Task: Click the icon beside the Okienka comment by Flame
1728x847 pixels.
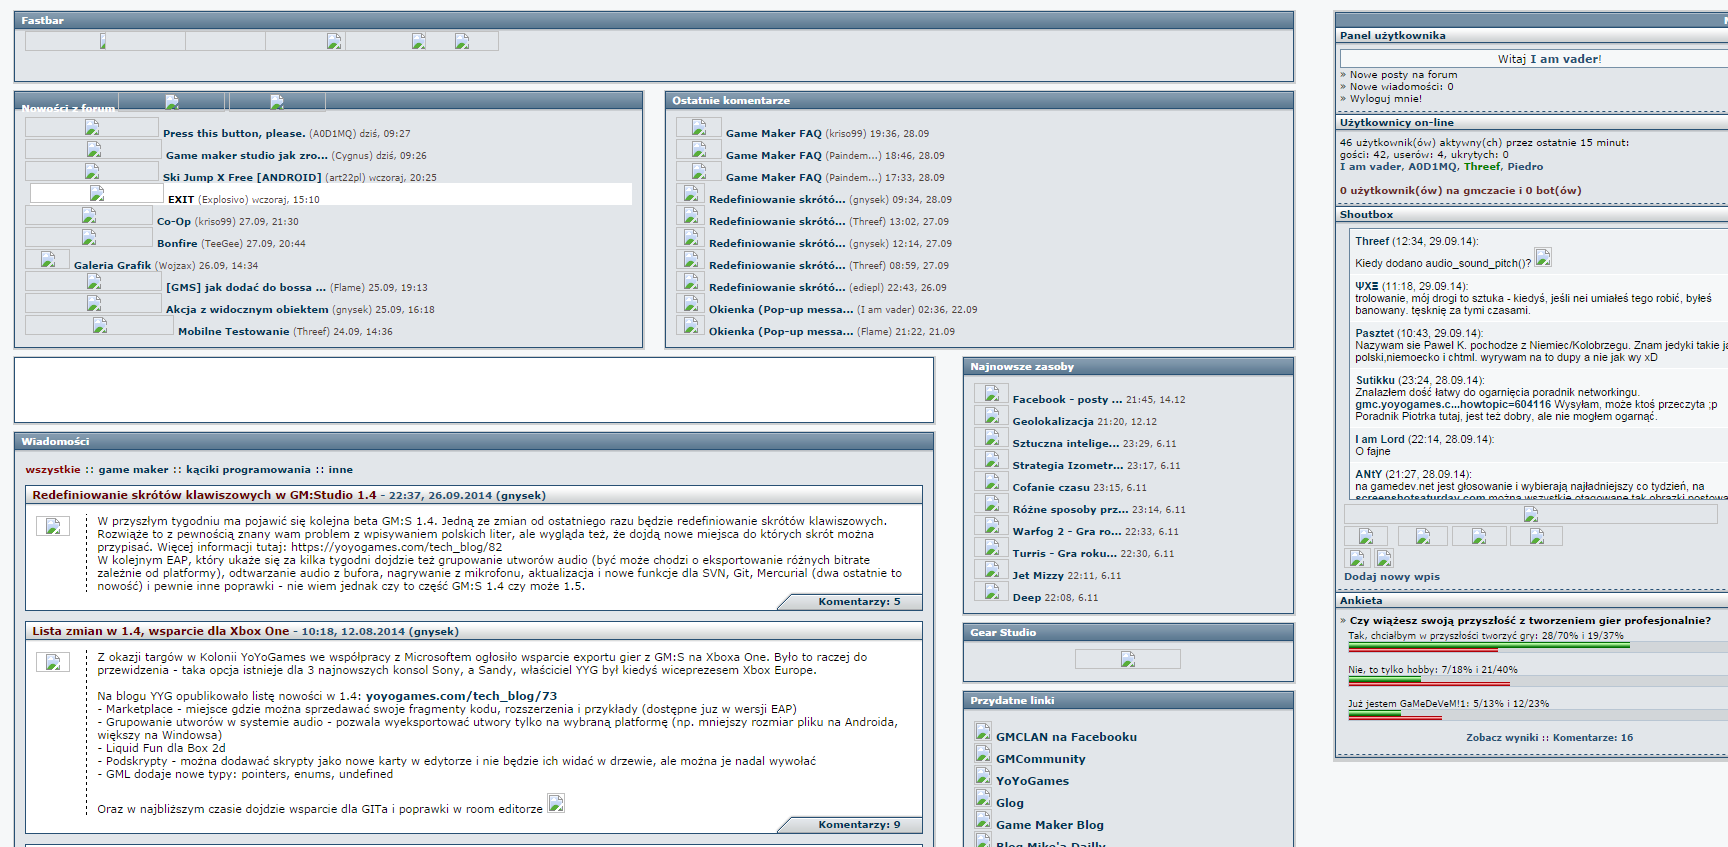Action: tap(691, 325)
